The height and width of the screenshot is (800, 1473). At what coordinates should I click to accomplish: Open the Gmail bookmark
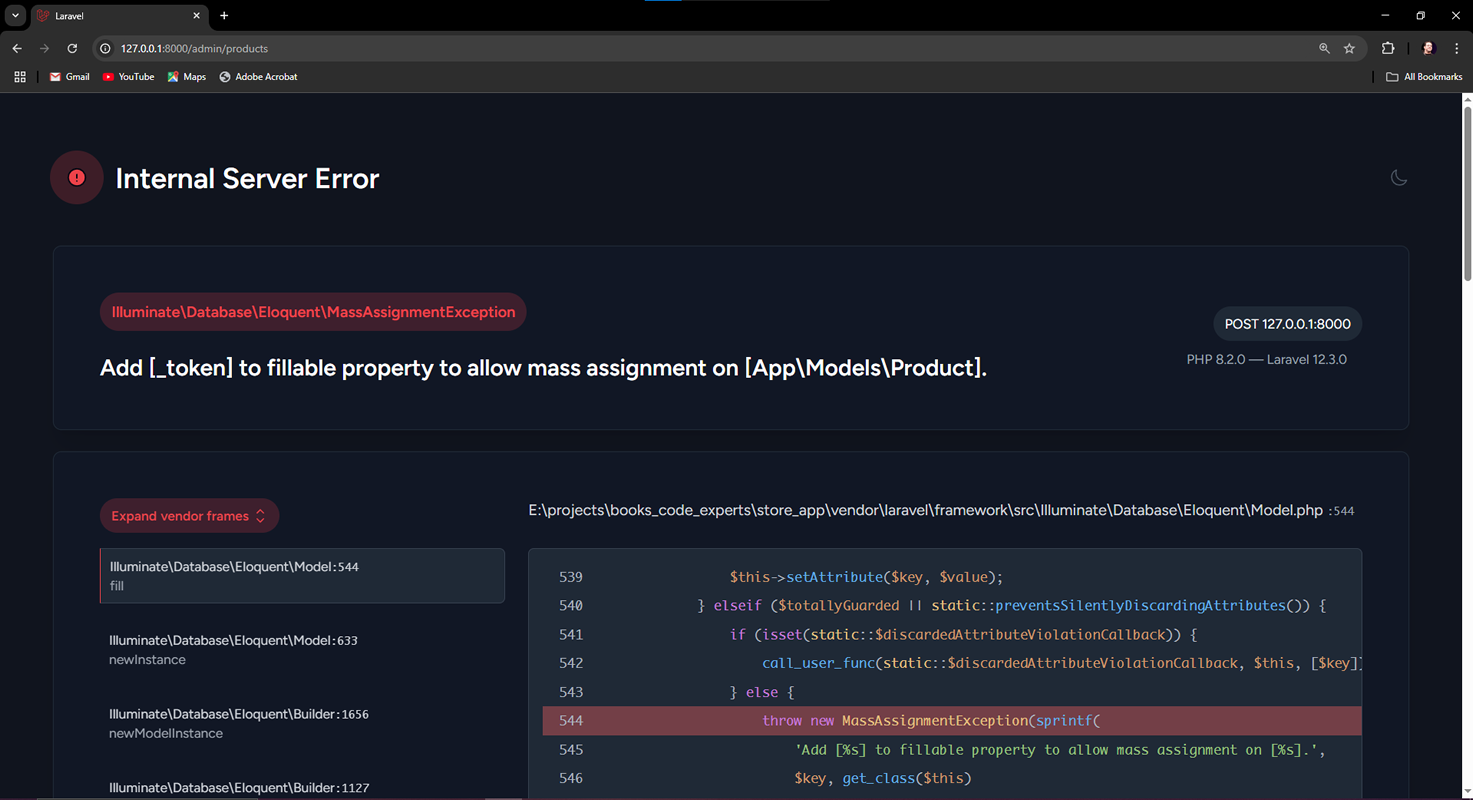click(x=70, y=77)
